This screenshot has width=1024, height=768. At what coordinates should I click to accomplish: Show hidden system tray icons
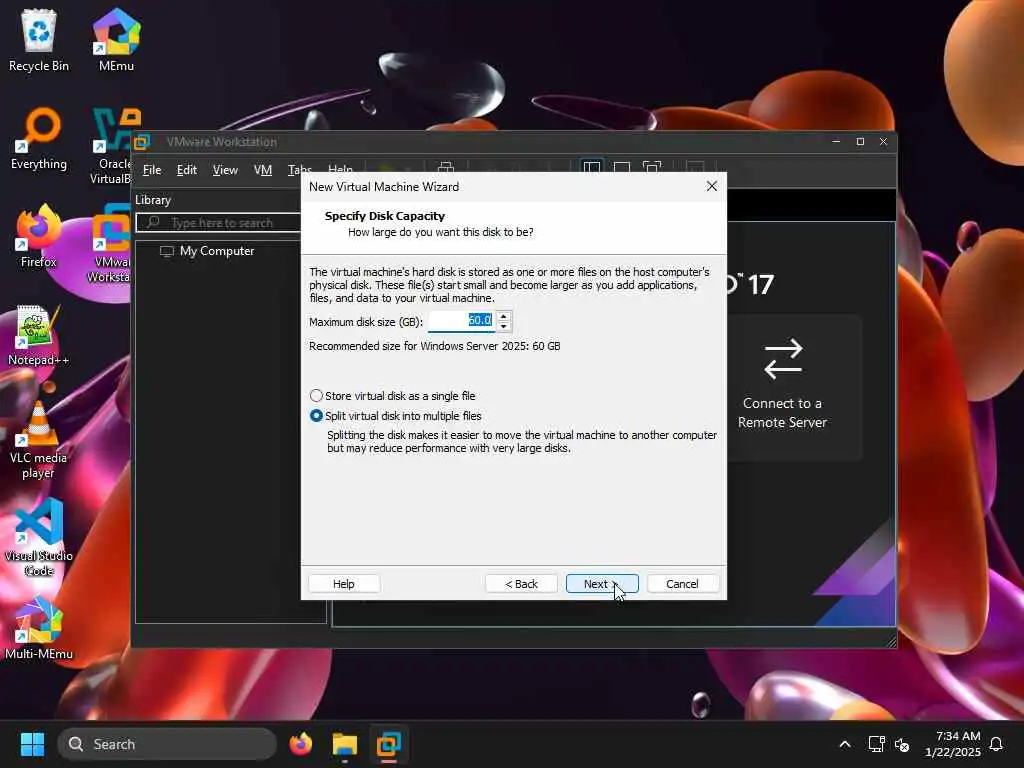point(844,744)
